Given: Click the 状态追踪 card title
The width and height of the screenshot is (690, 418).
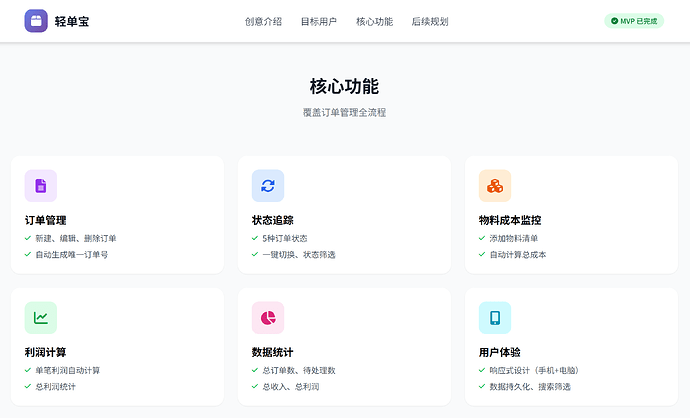Looking at the screenshot, I should pyautogui.click(x=272, y=220).
